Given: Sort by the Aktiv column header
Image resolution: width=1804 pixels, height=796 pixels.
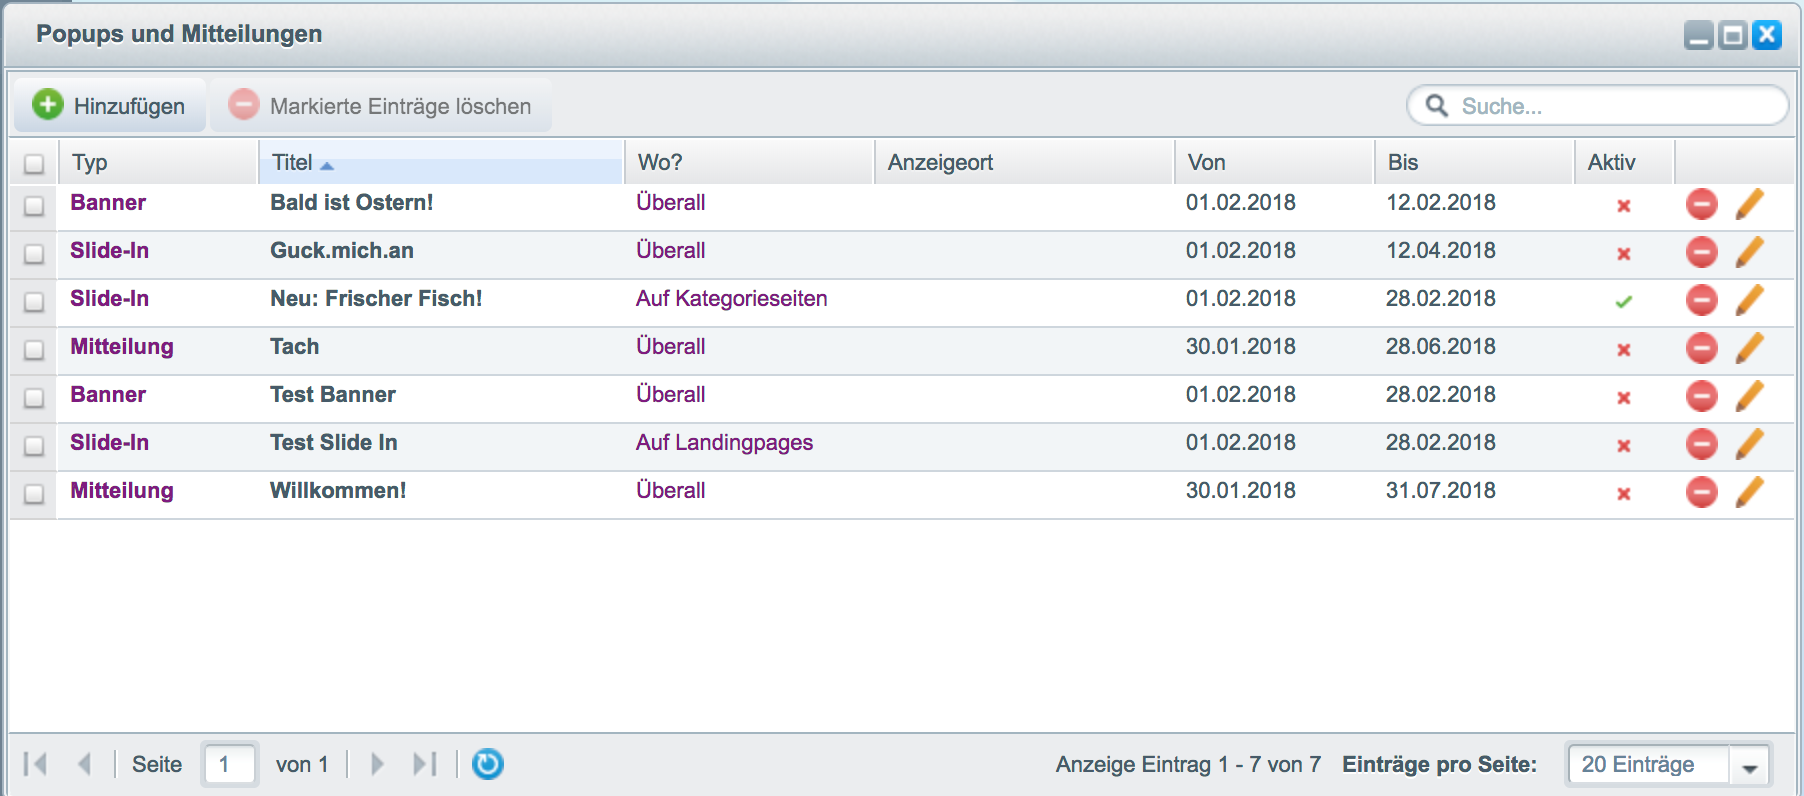Looking at the screenshot, I should pyautogui.click(x=1625, y=162).
